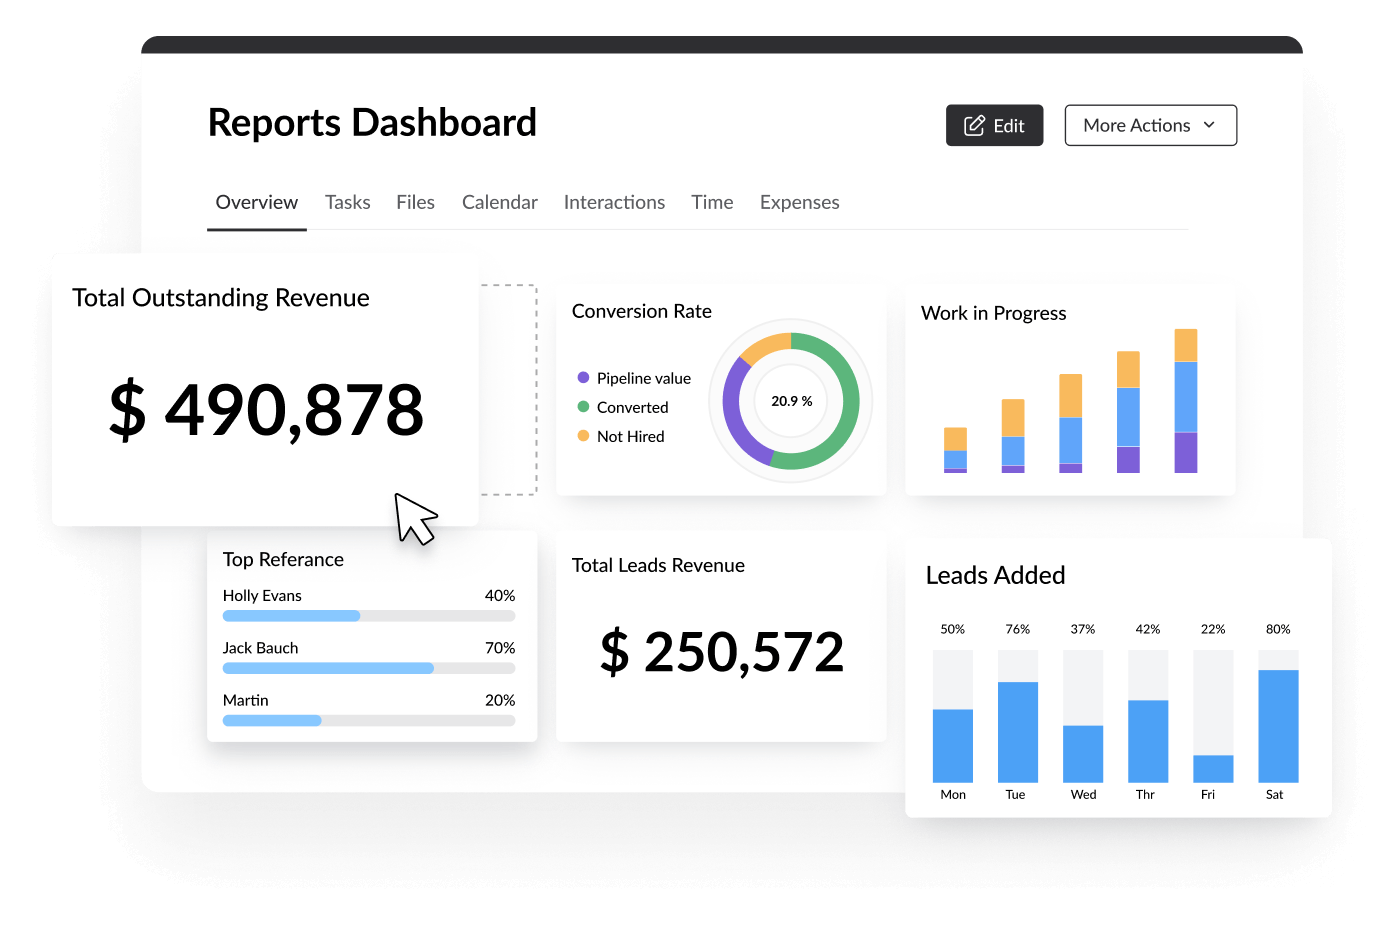Open the Time tab

[712, 202]
